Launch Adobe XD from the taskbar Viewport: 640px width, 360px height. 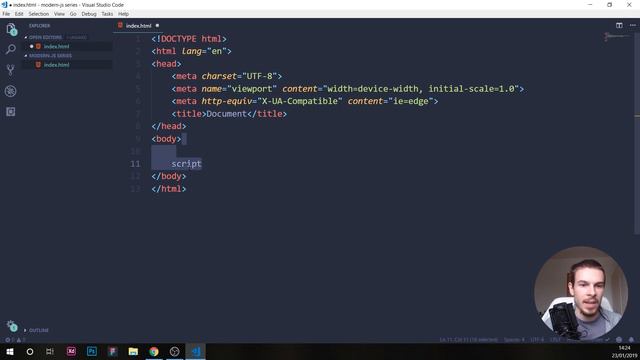(x=71, y=351)
